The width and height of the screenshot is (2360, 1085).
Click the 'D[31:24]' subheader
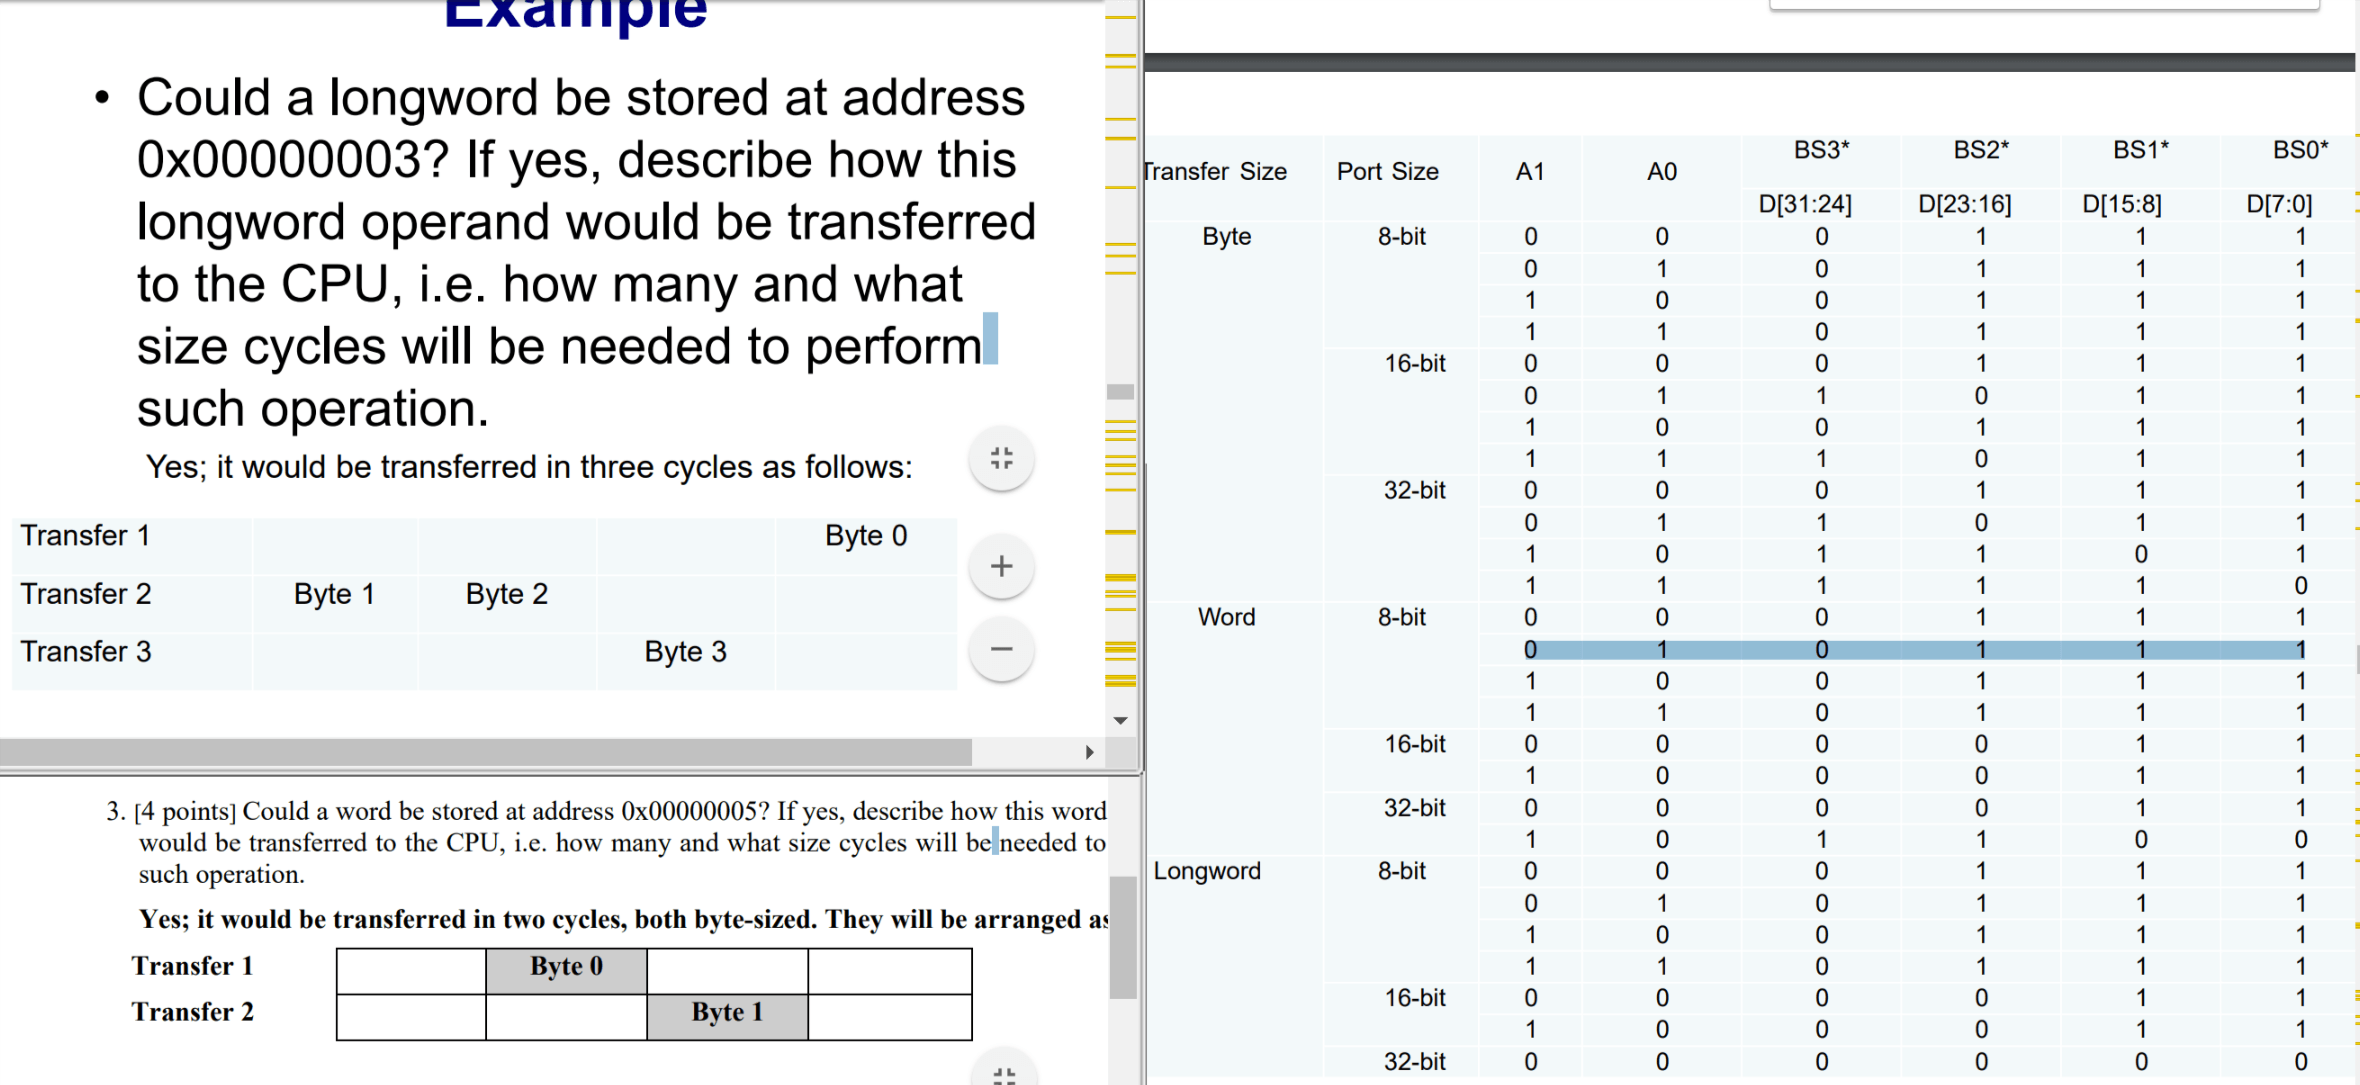coord(1805,204)
